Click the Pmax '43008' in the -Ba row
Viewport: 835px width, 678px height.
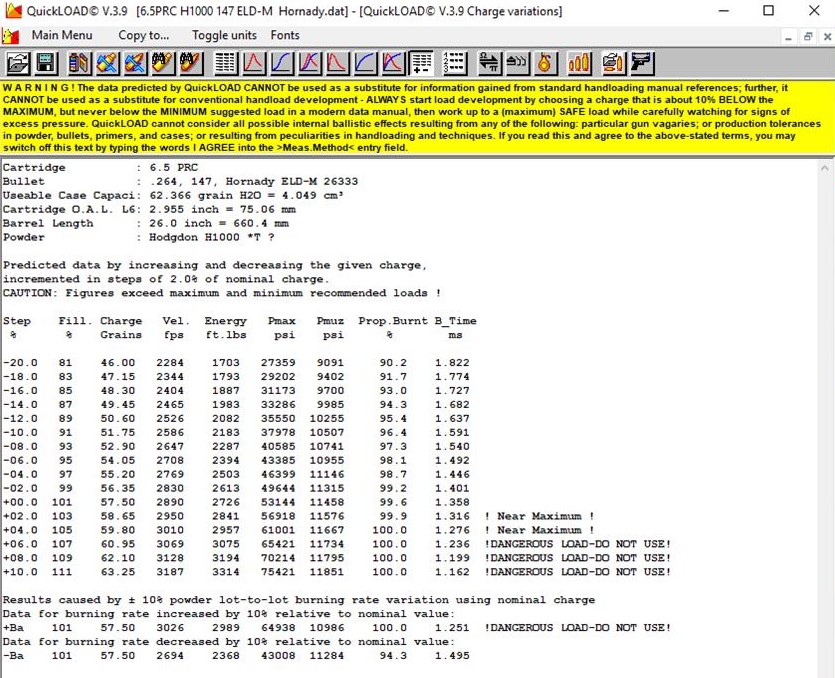(x=278, y=656)
